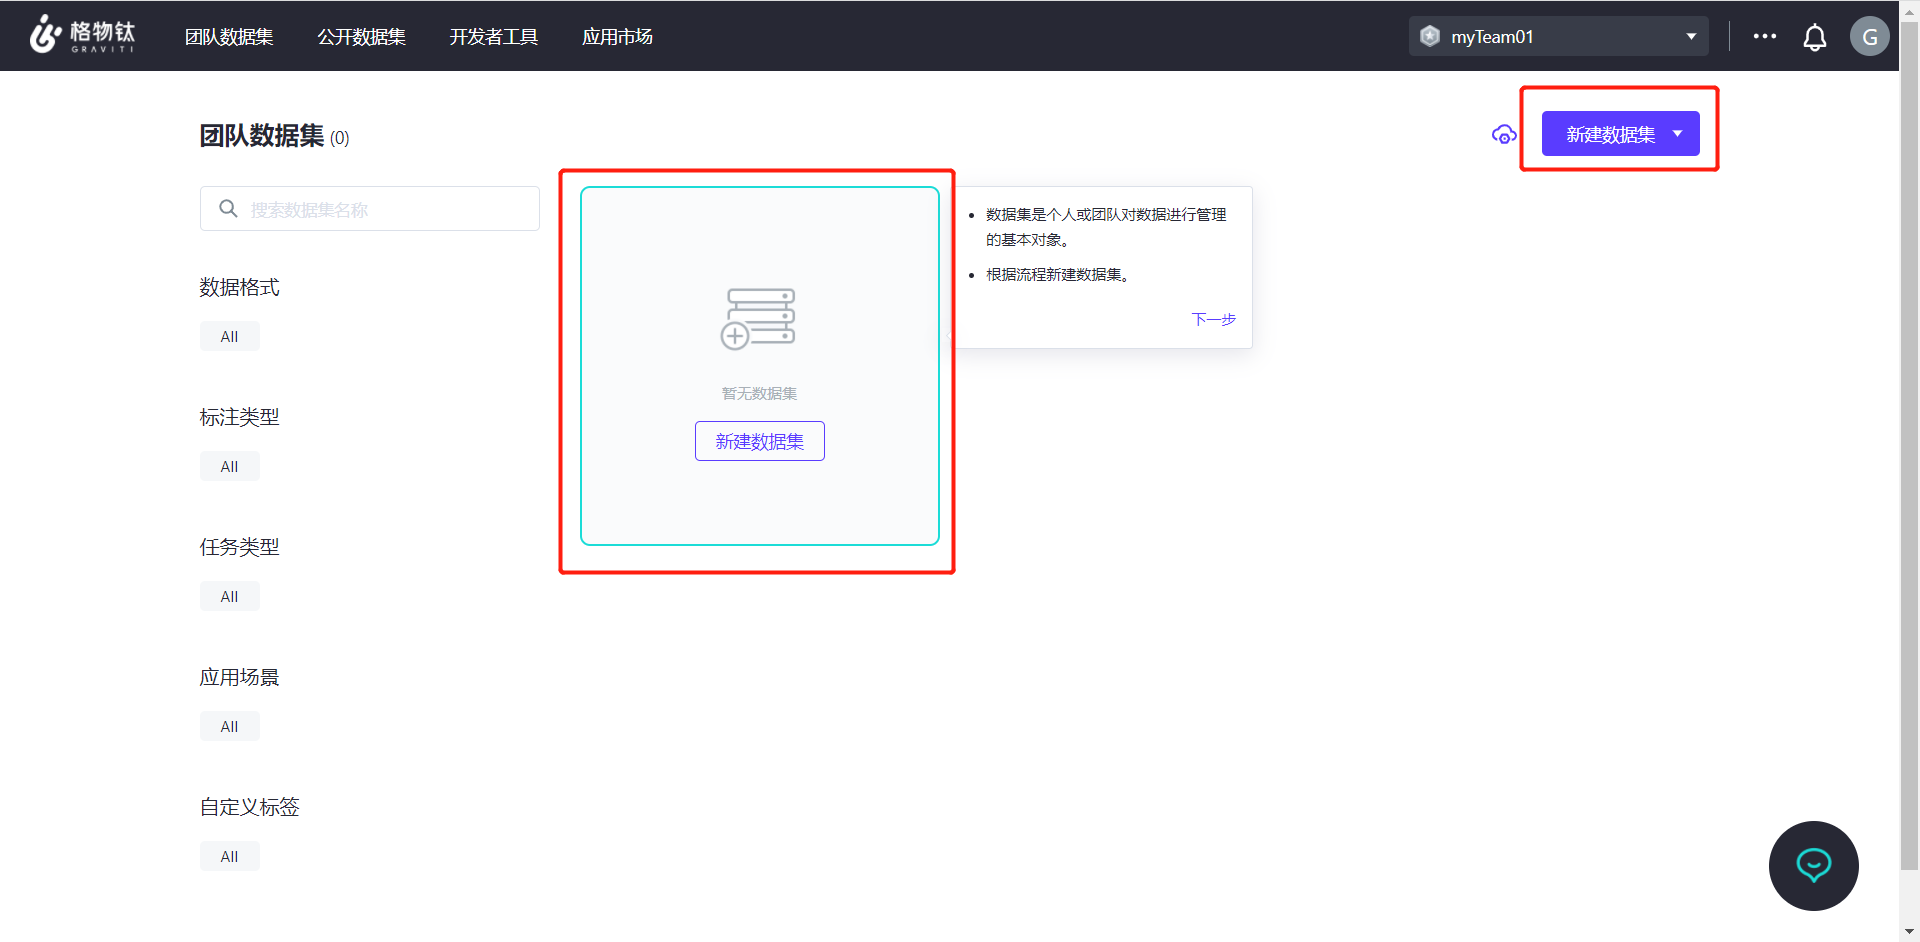Expand the 新建数据集 button dropdown arrow
Image resolution: width=1920 pixels, height=942 pixels.
(x=1678, y=134)
